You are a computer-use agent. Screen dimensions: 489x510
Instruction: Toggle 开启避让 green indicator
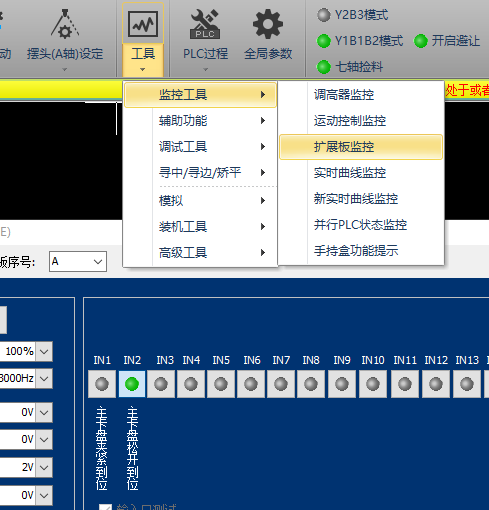[x=421, y=41]
